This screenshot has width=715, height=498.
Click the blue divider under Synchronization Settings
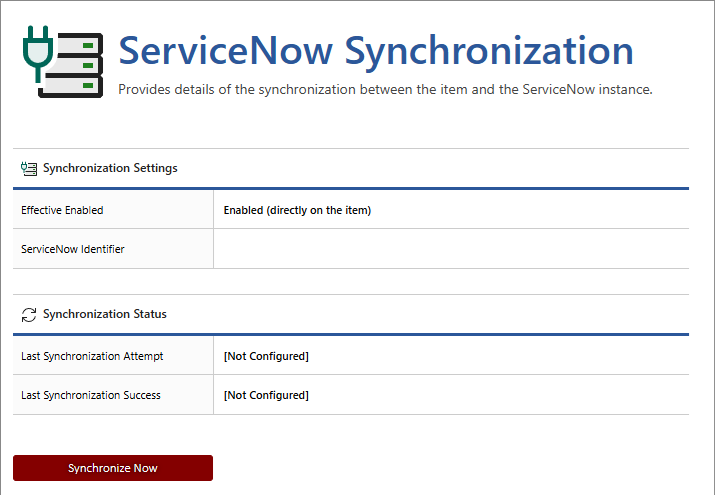(350, 188)
